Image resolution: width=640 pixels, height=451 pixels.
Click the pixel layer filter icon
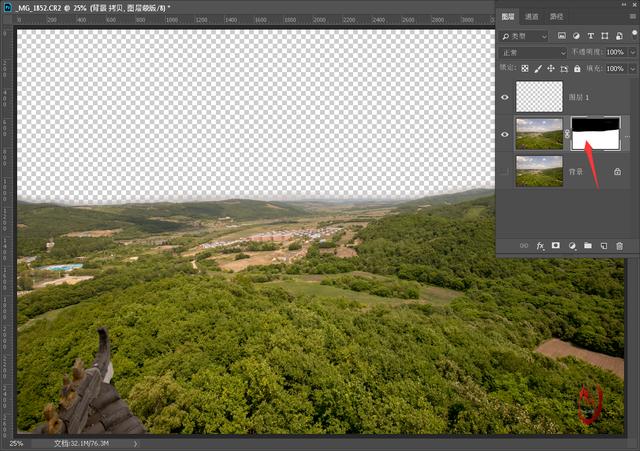click(562, 36)
